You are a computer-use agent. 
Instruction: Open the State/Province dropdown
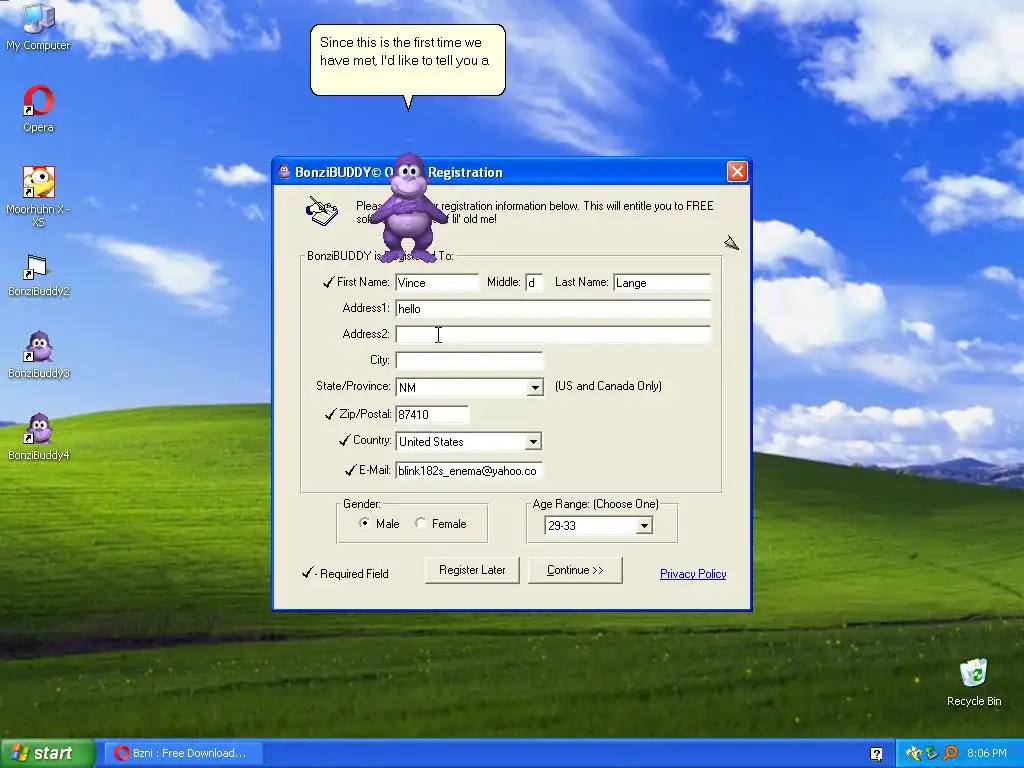(535, 387)
